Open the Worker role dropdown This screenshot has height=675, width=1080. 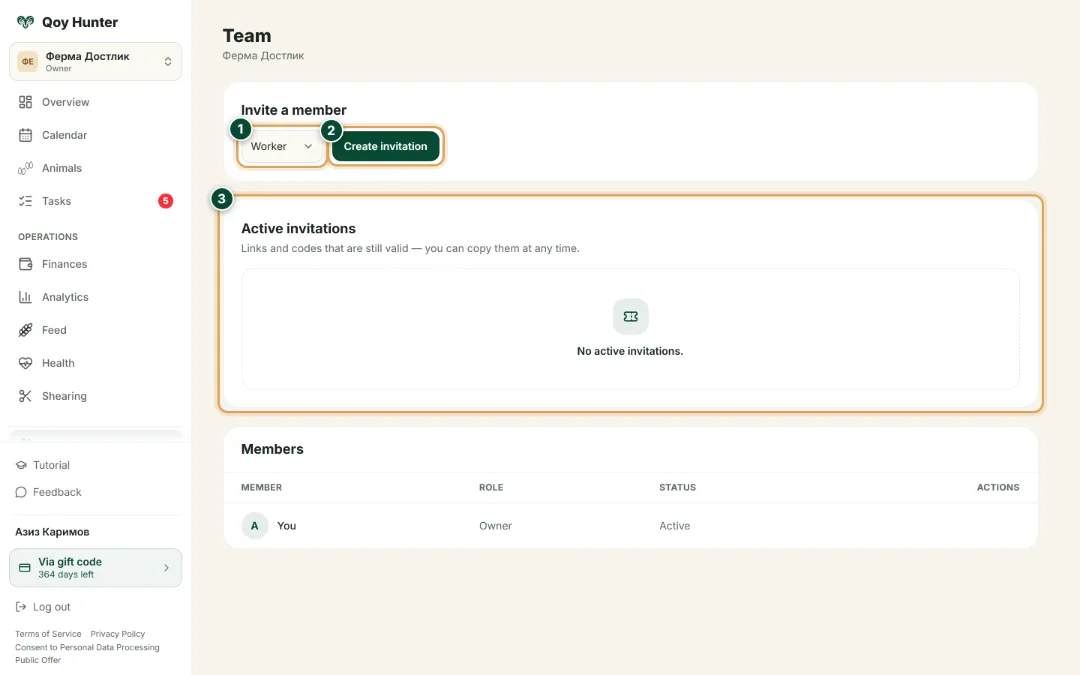(x=281, y=146)
